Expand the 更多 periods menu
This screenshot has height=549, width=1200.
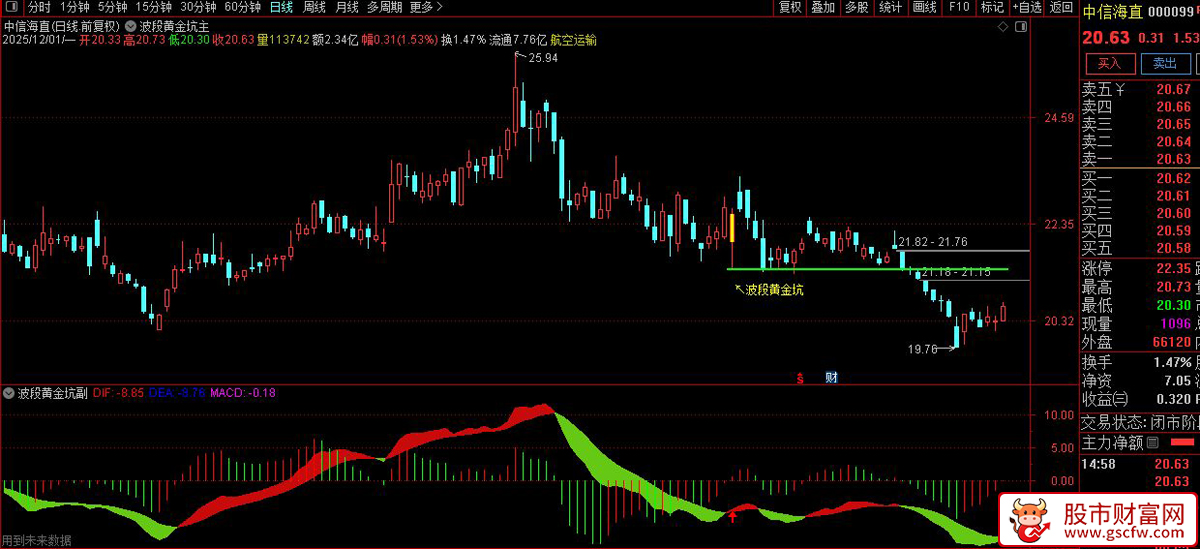(426, 7)
